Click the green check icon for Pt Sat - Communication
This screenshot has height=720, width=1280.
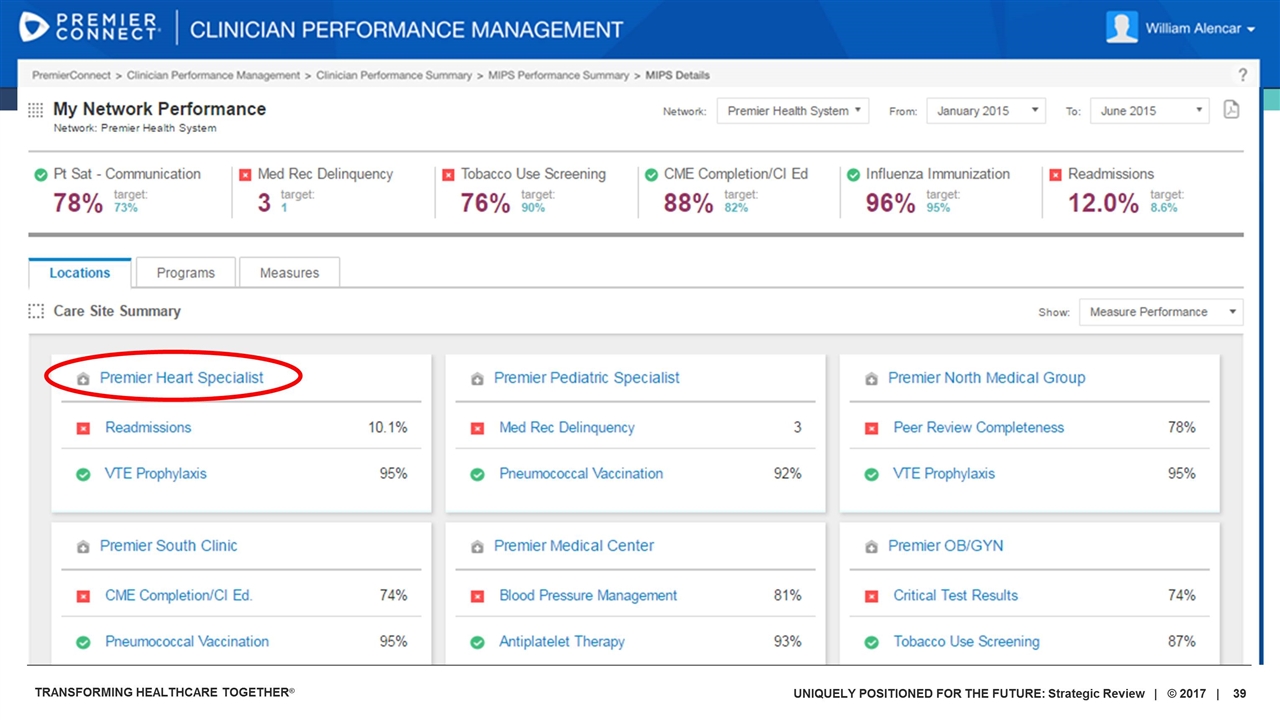[41, 175]
